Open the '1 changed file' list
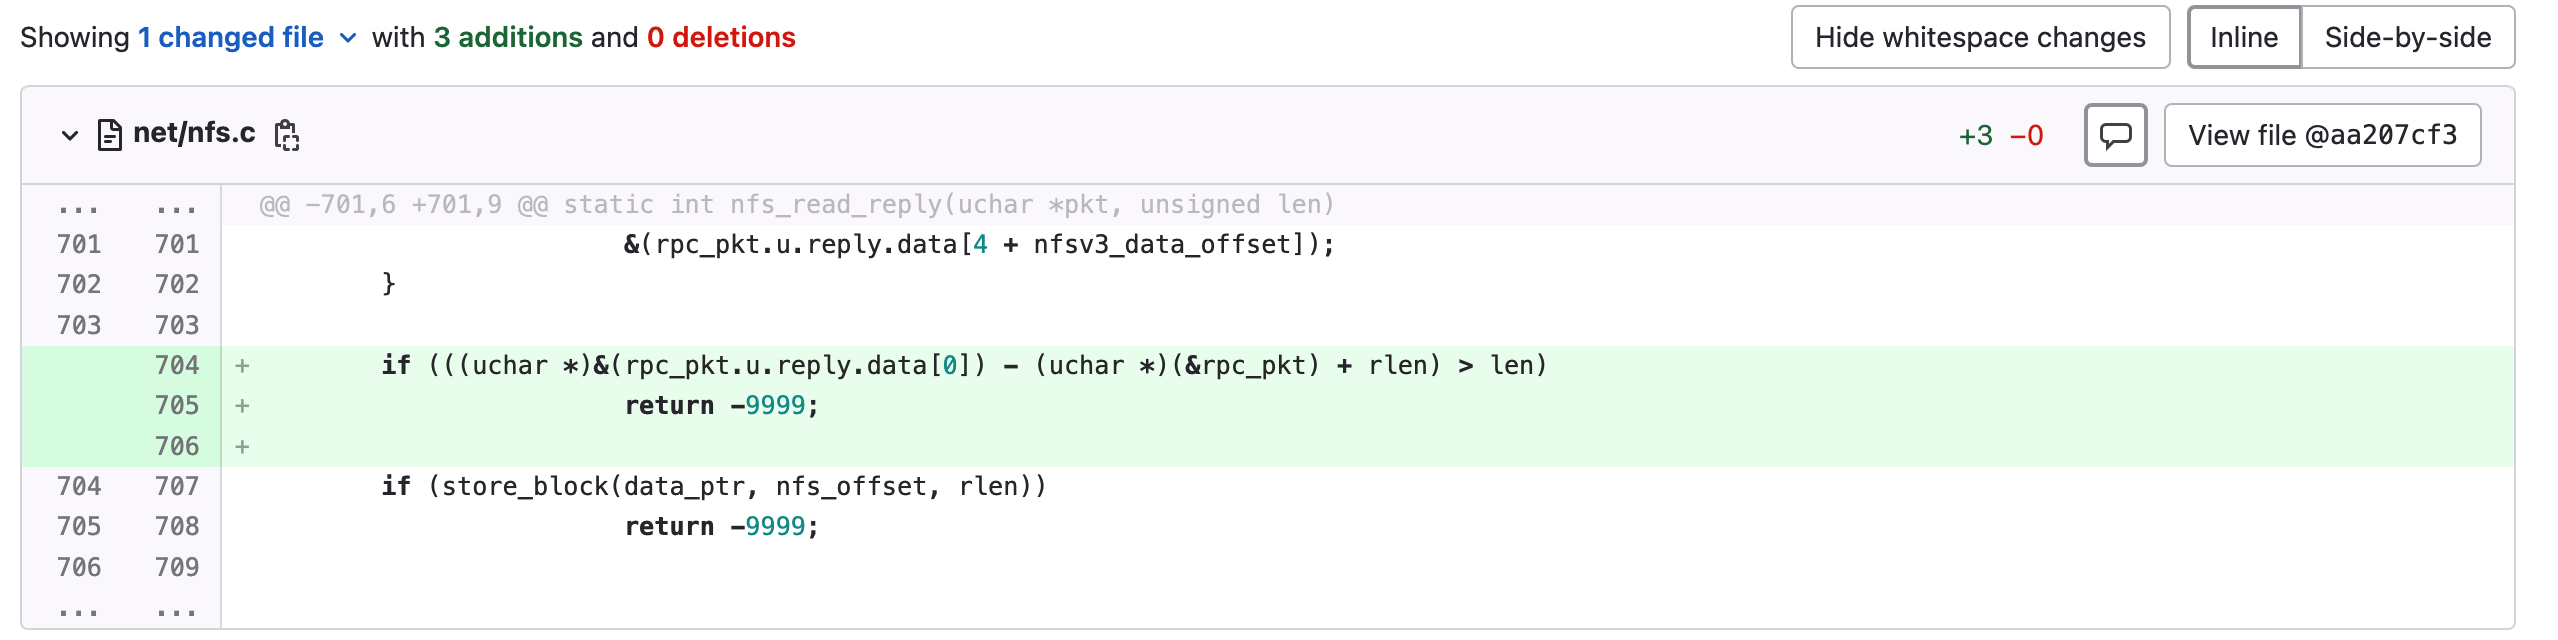Viewport: 2558px width, 640px height. (231, 38)
